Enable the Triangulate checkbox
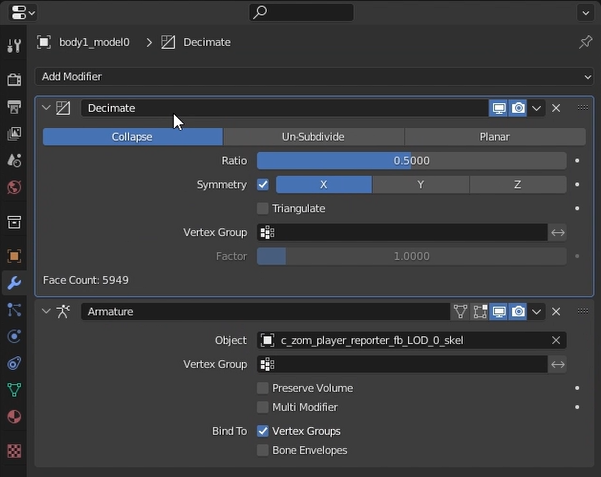This screenshot has height=477, width=601. tap(263, 209)
